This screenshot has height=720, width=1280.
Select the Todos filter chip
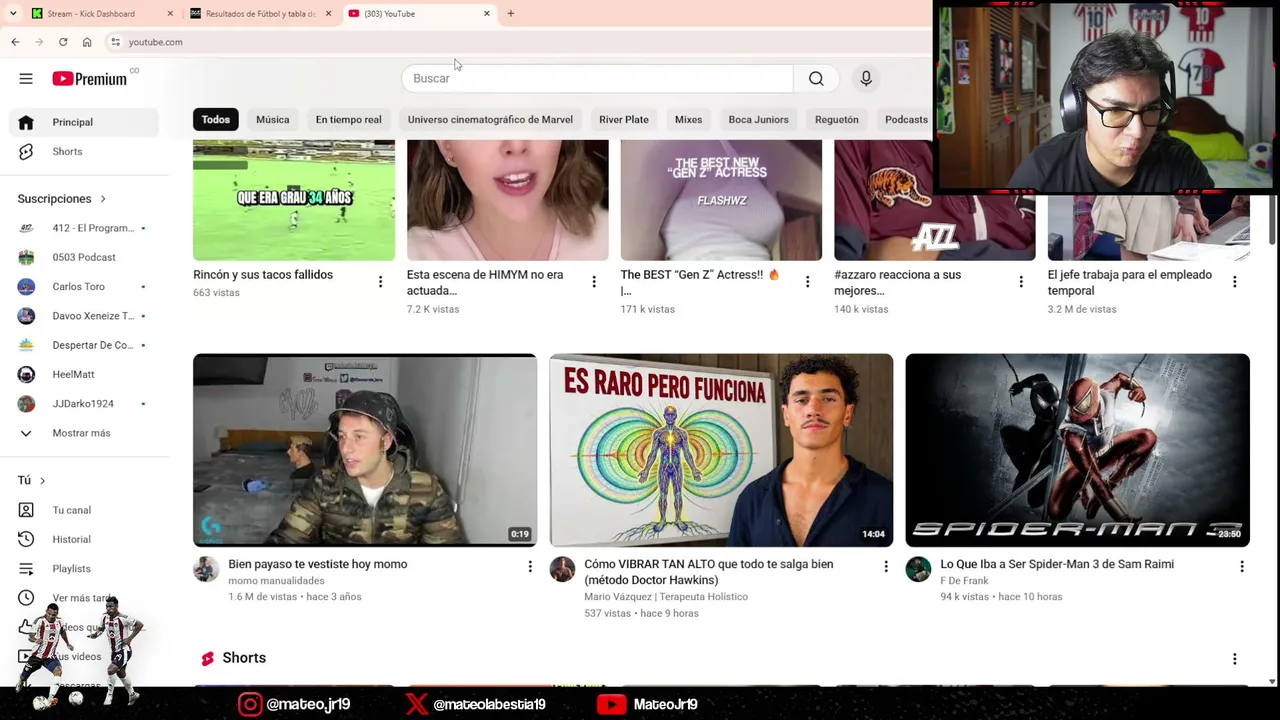point(215,120)
